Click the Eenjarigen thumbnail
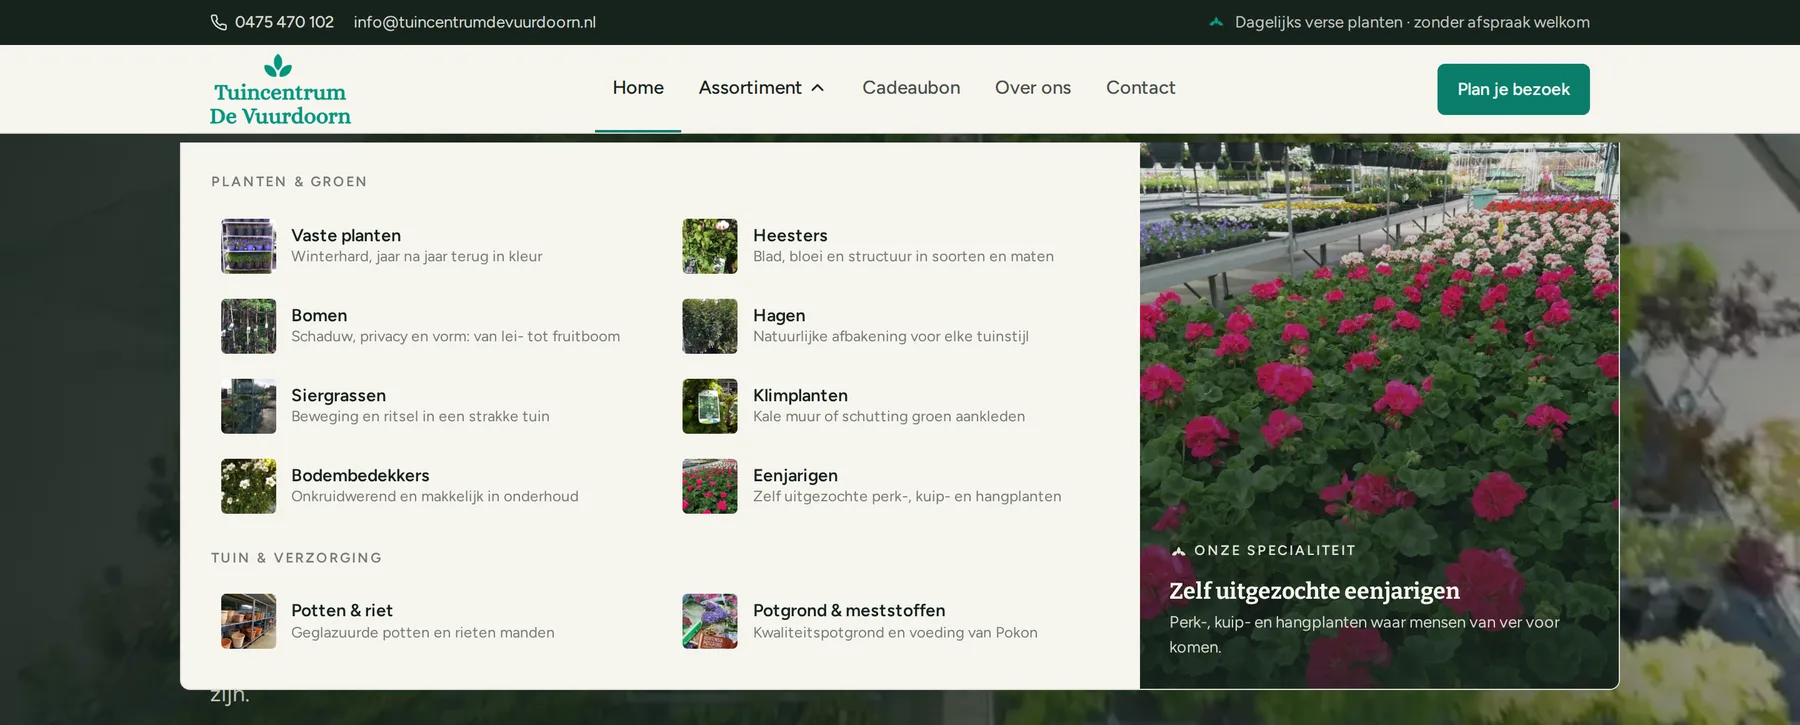The image size is (1800, 725). [710, 486]
